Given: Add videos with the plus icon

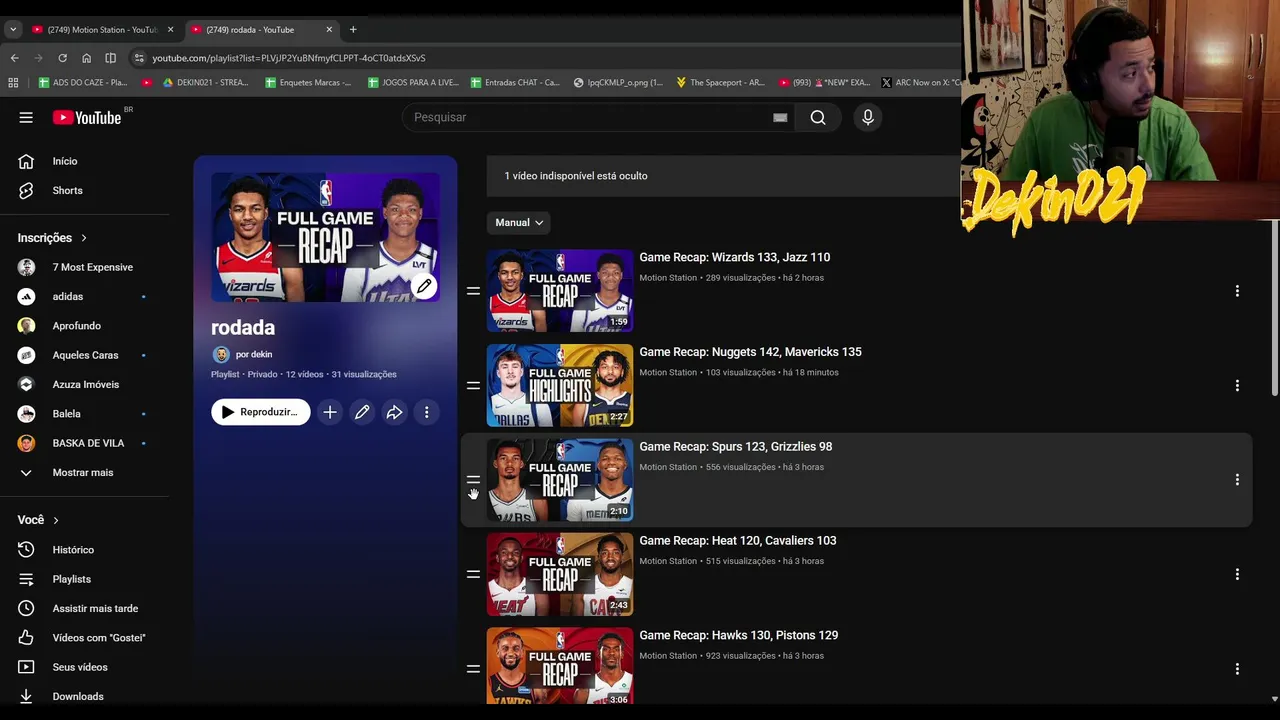Looking at the screenshot, I should [330, 412].
